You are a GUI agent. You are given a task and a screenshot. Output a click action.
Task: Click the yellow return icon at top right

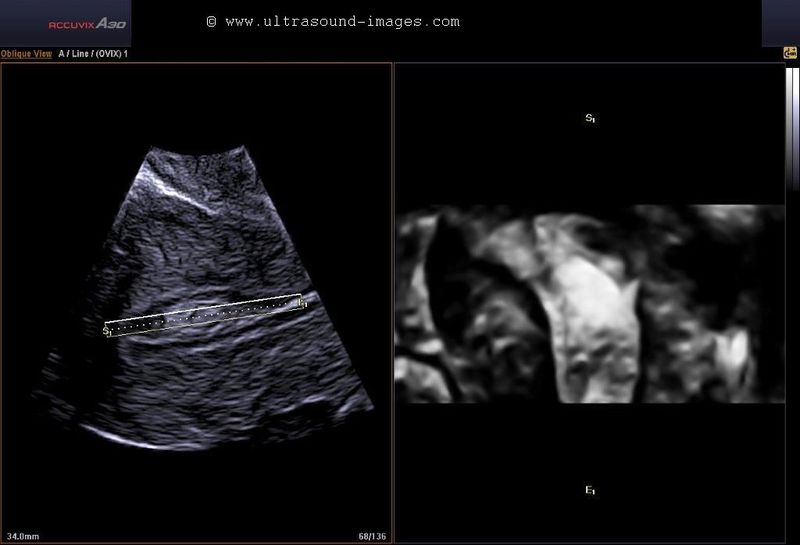point(790,54)
